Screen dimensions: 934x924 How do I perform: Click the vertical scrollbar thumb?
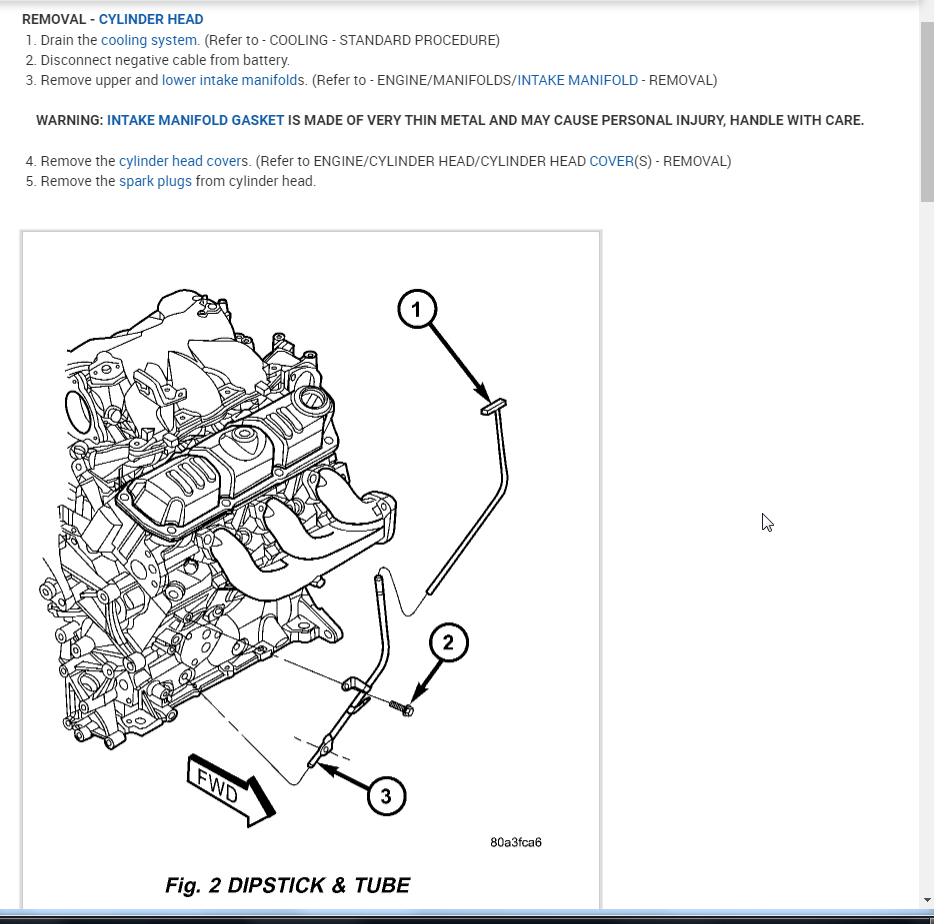coord(927,112)
